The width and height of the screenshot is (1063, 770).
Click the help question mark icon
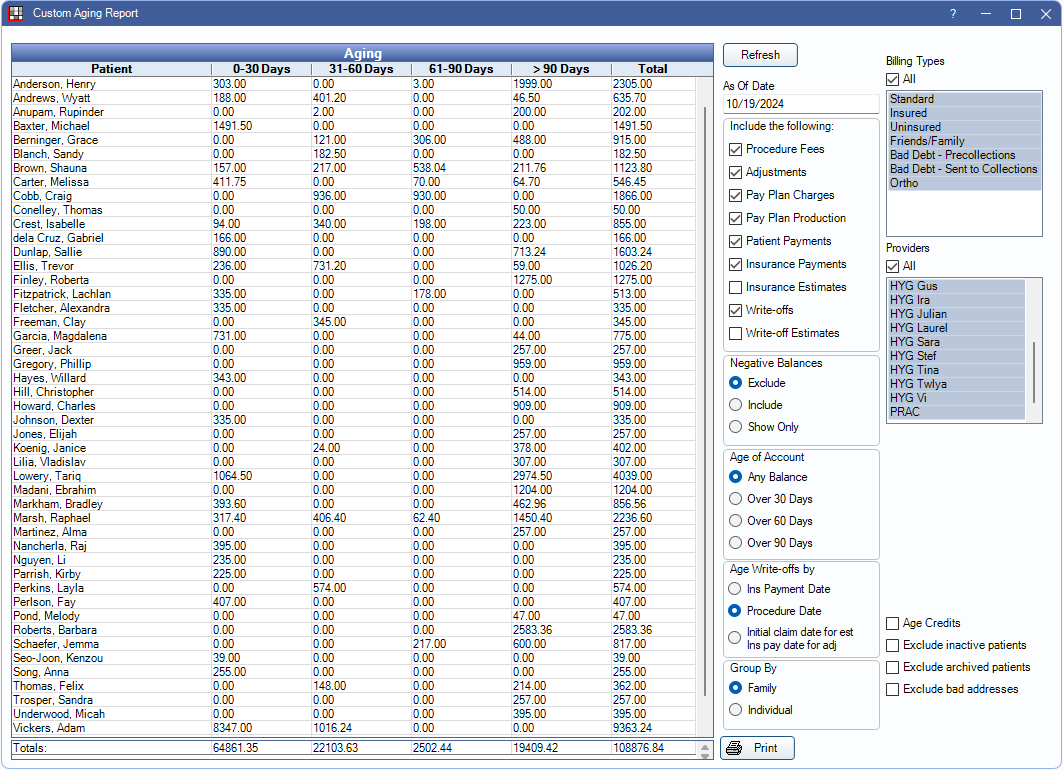point(953,14)
